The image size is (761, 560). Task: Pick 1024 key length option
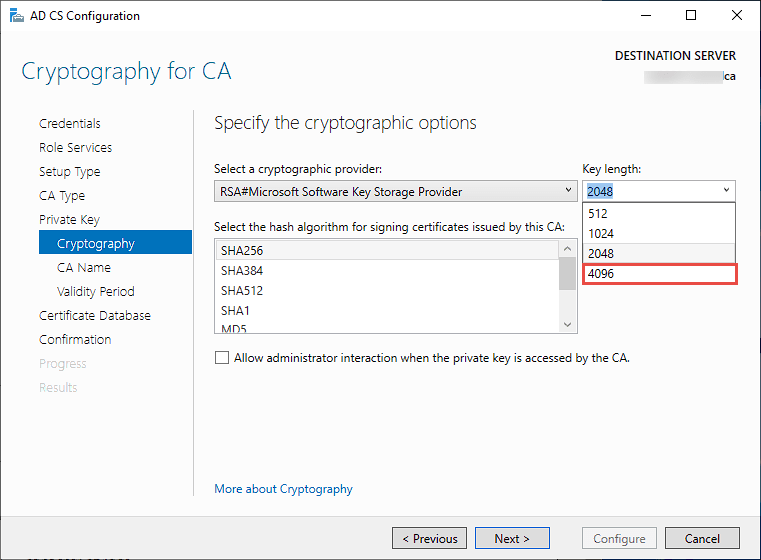(x=660, y=233)
